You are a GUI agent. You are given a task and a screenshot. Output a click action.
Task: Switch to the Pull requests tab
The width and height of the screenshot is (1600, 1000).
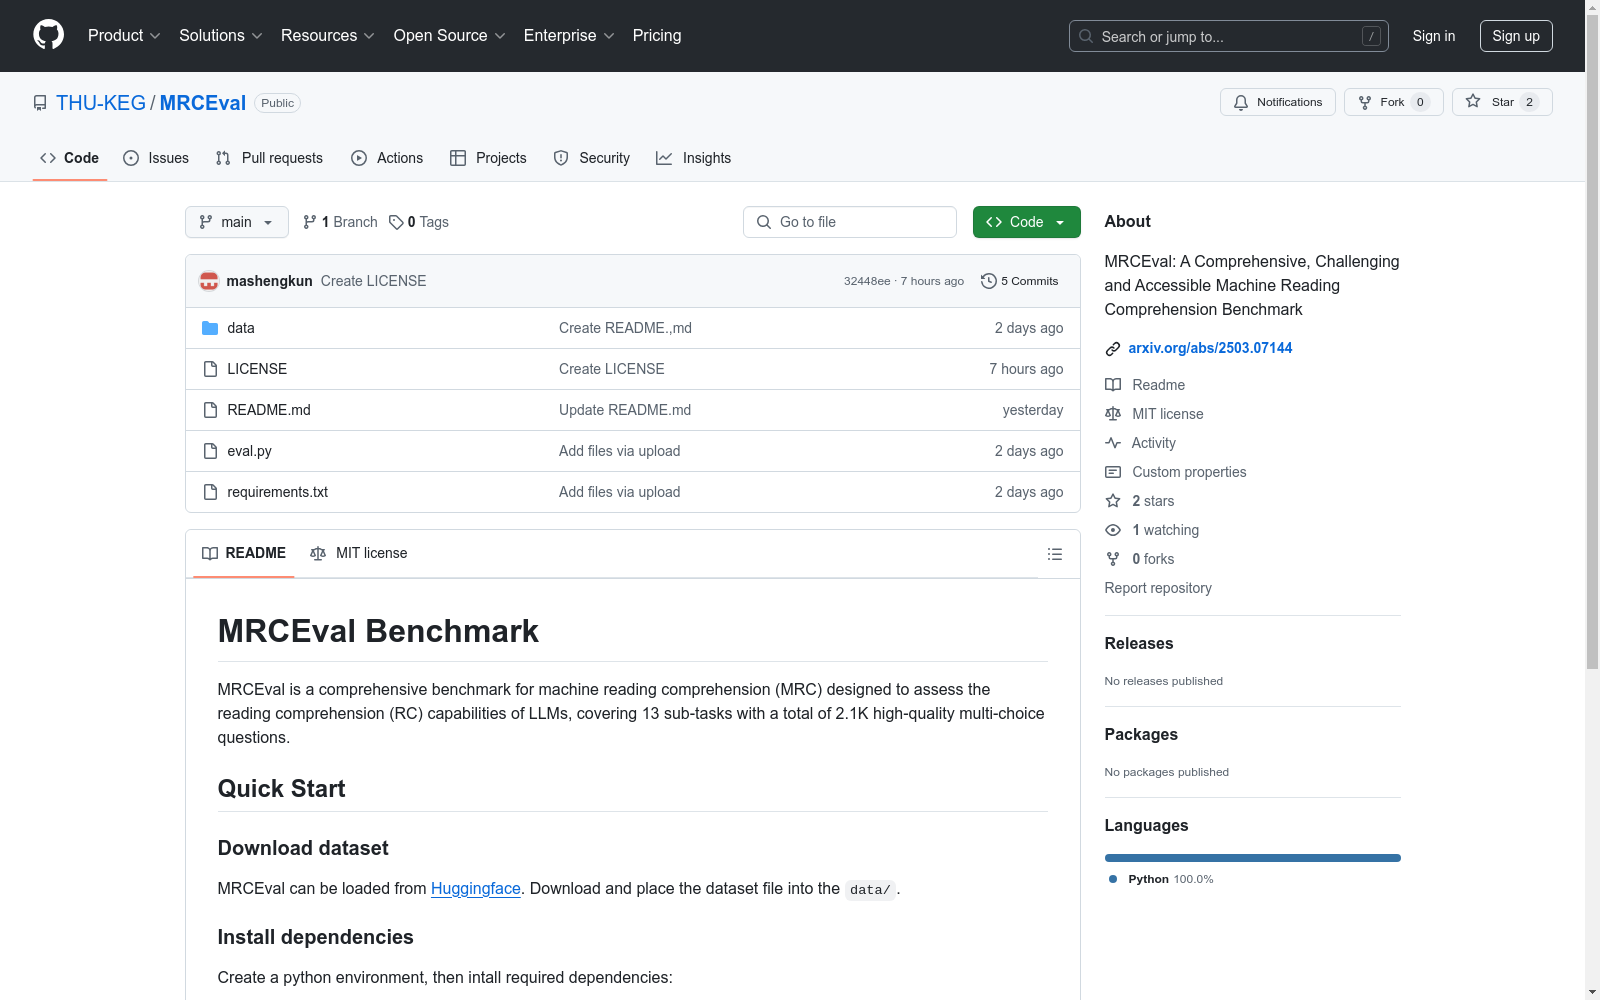pyautogui.click(x=269, y=158)
